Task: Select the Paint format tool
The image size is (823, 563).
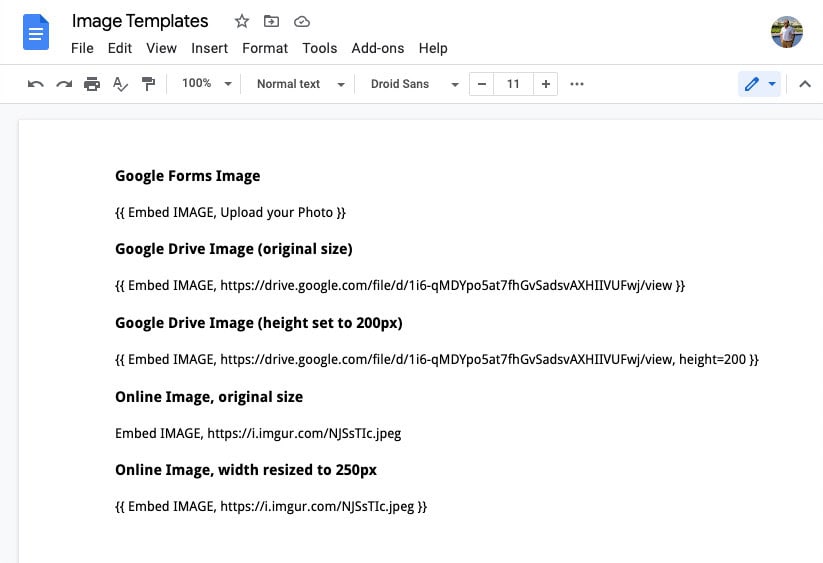Action: 149,84
